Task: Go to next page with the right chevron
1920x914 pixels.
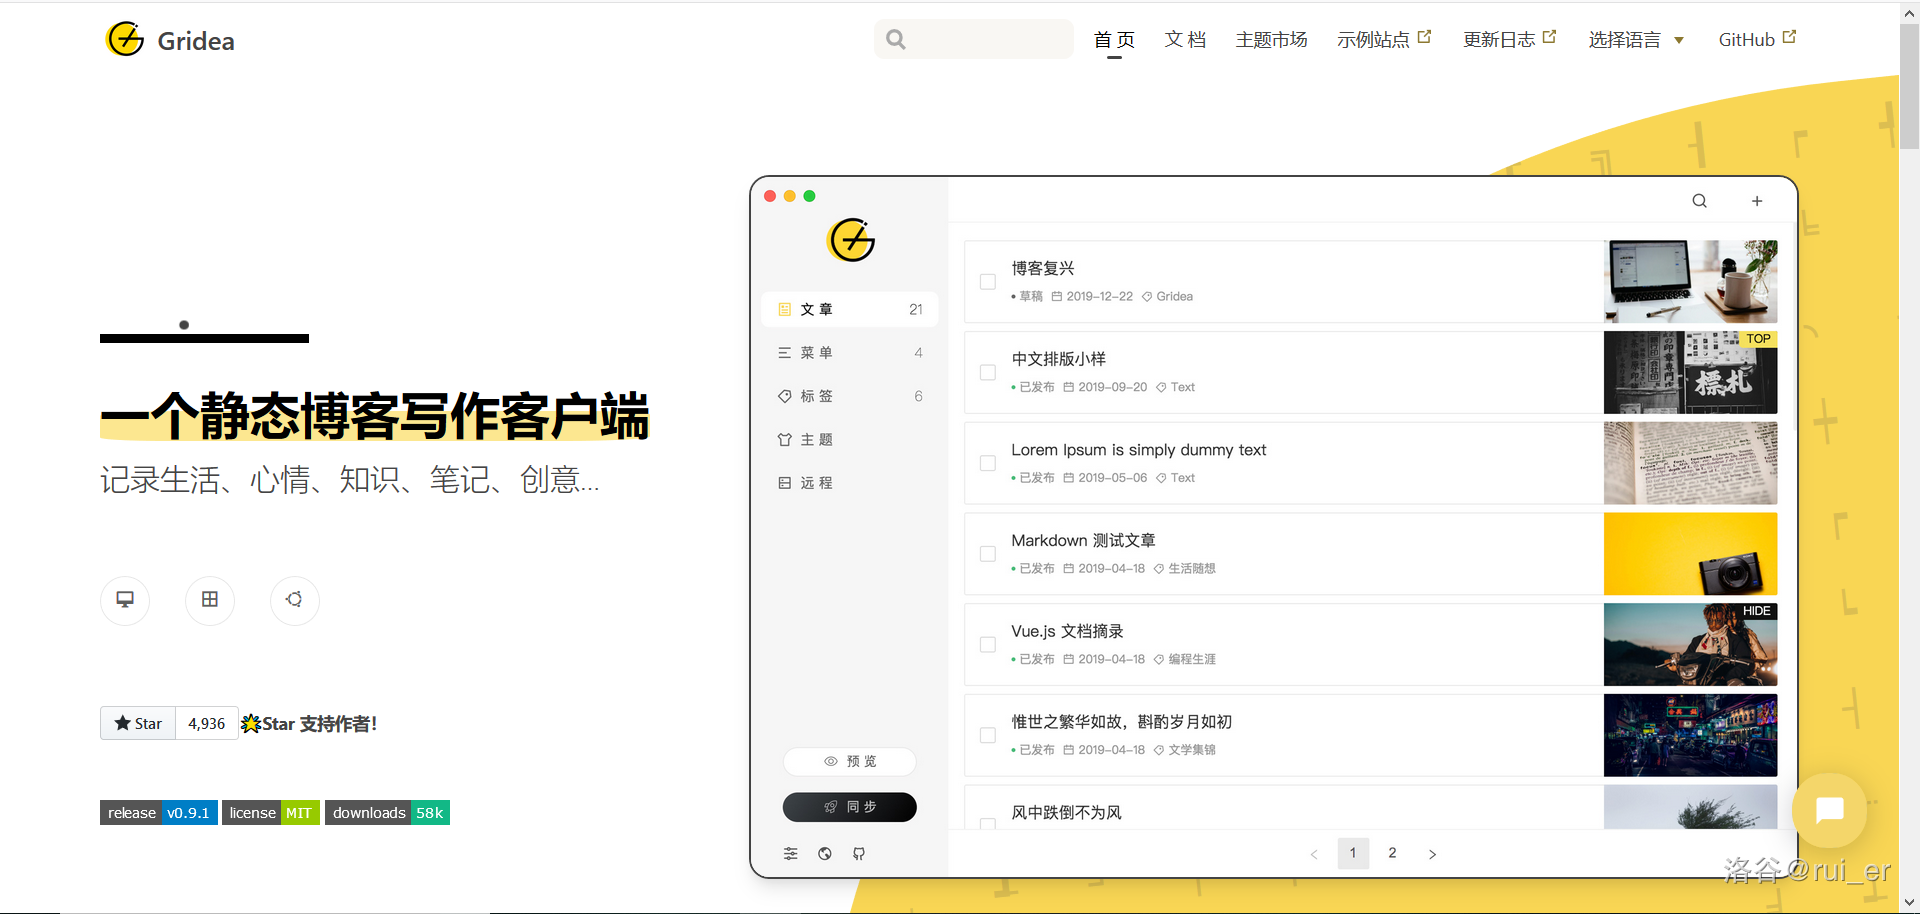Action: coord(1432,854)
